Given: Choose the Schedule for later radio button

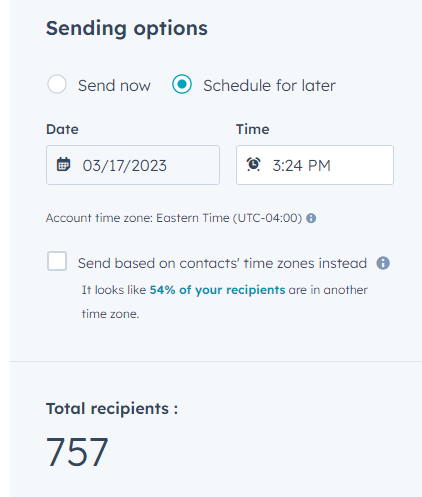Looking at the screenshot, I should 182,84.
